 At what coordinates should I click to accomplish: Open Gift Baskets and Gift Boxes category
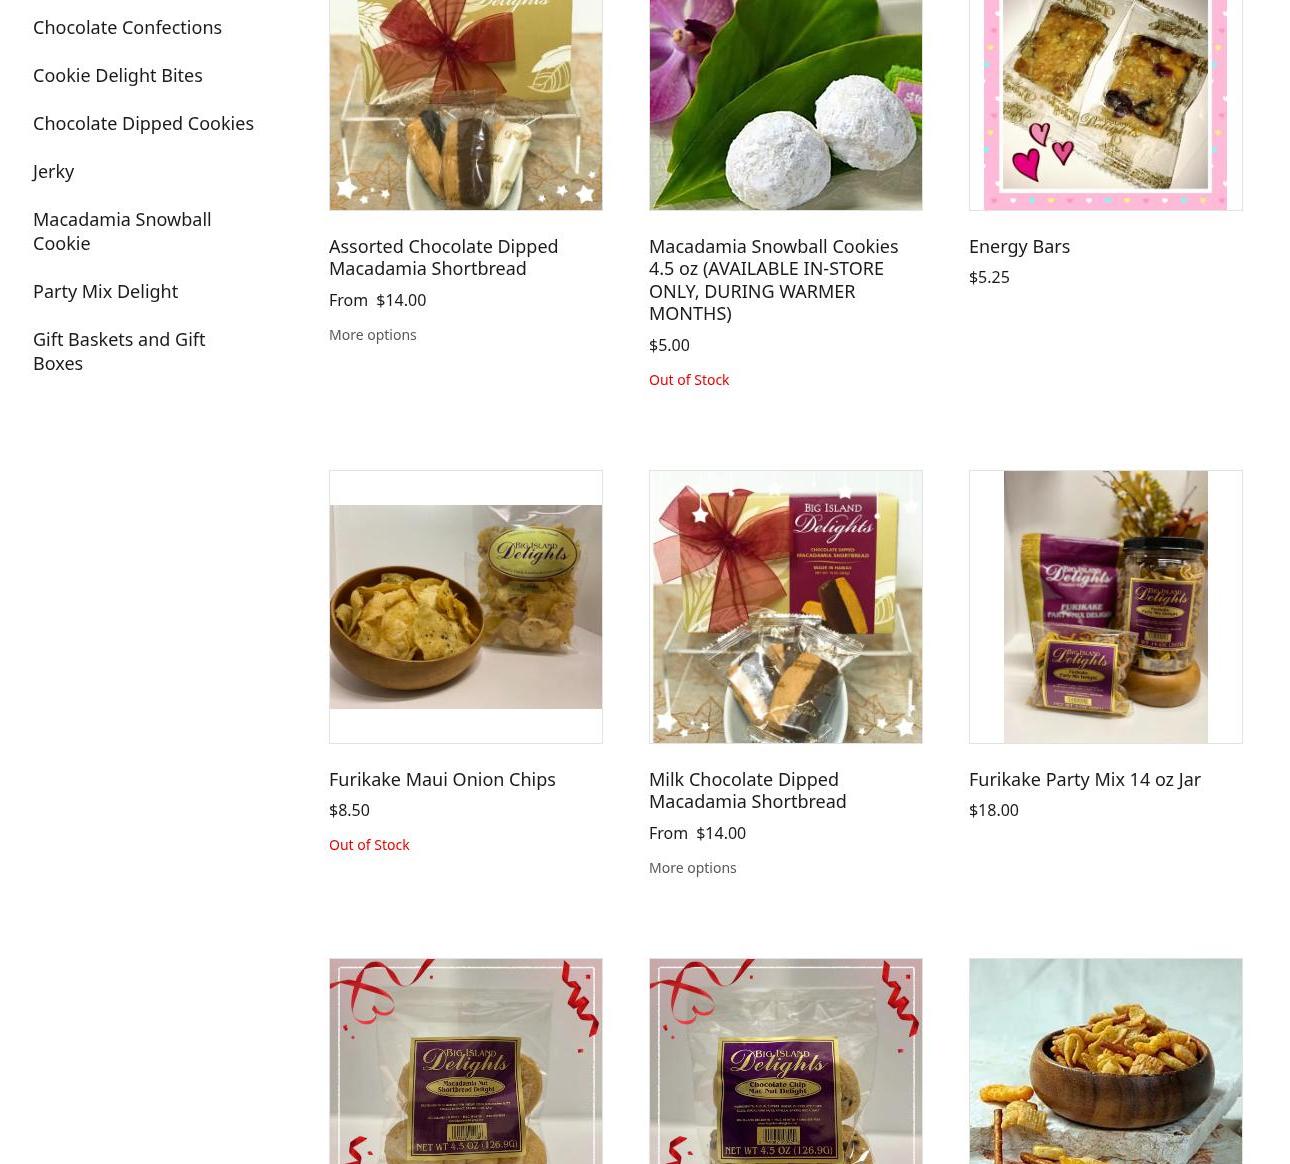119,351
